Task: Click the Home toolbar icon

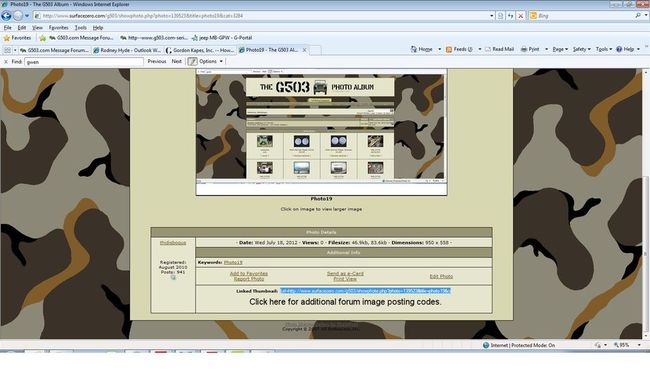Action: click(x=413, y=49)
